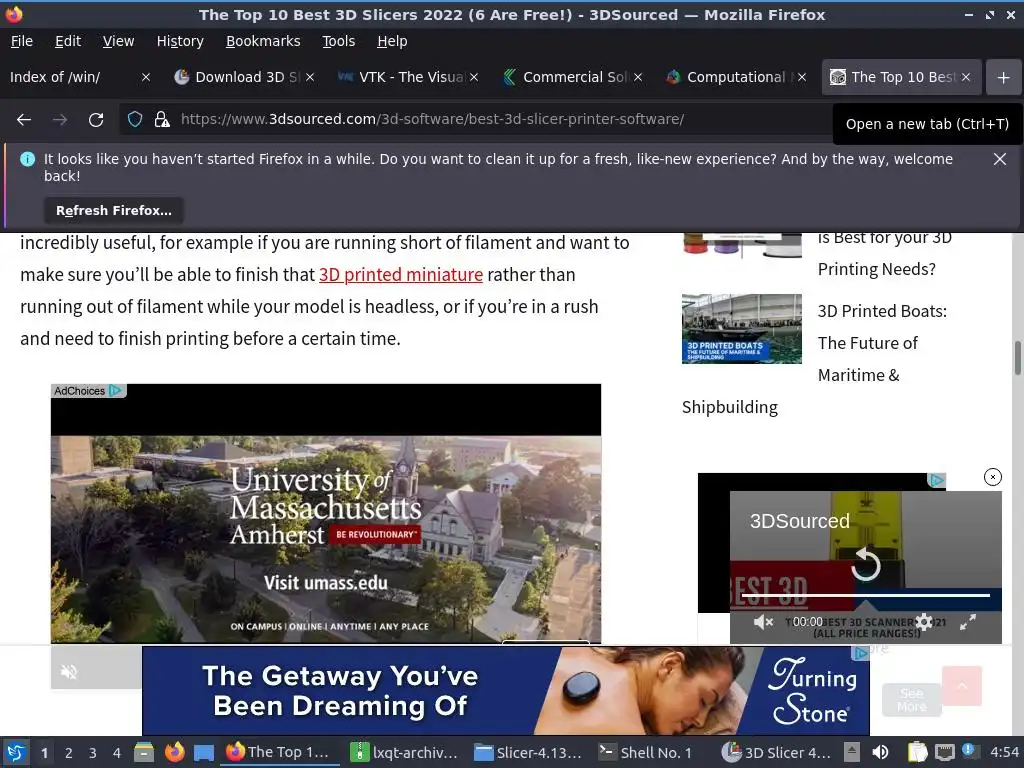The height and width of the screenshot is (768, 1024).
Task: Seek on the 3DSourced video progress bar
Action: [865, 596]
